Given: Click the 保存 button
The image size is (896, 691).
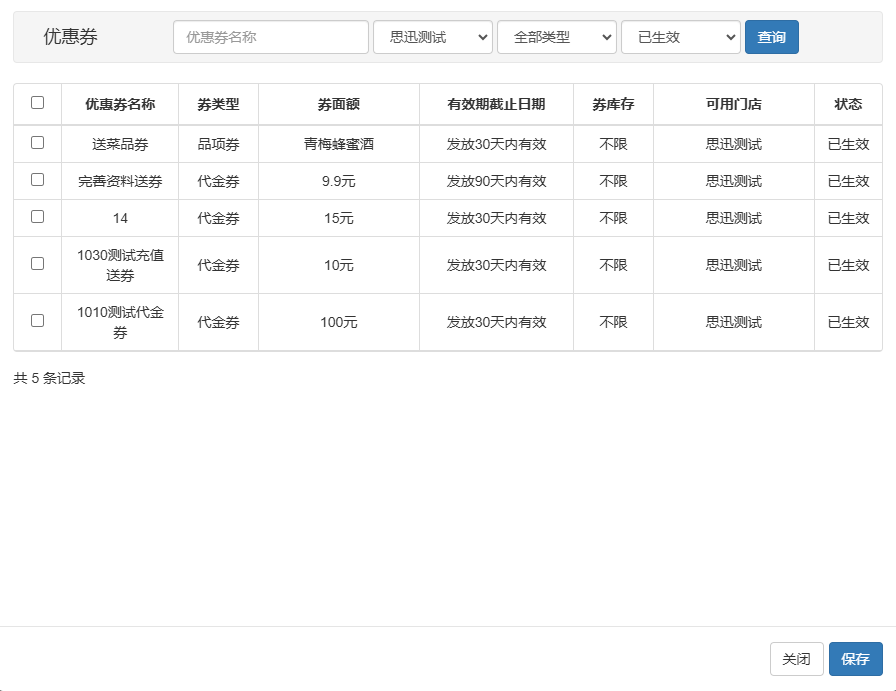Looking at the screenshot, I should click(x=855, y=659).
